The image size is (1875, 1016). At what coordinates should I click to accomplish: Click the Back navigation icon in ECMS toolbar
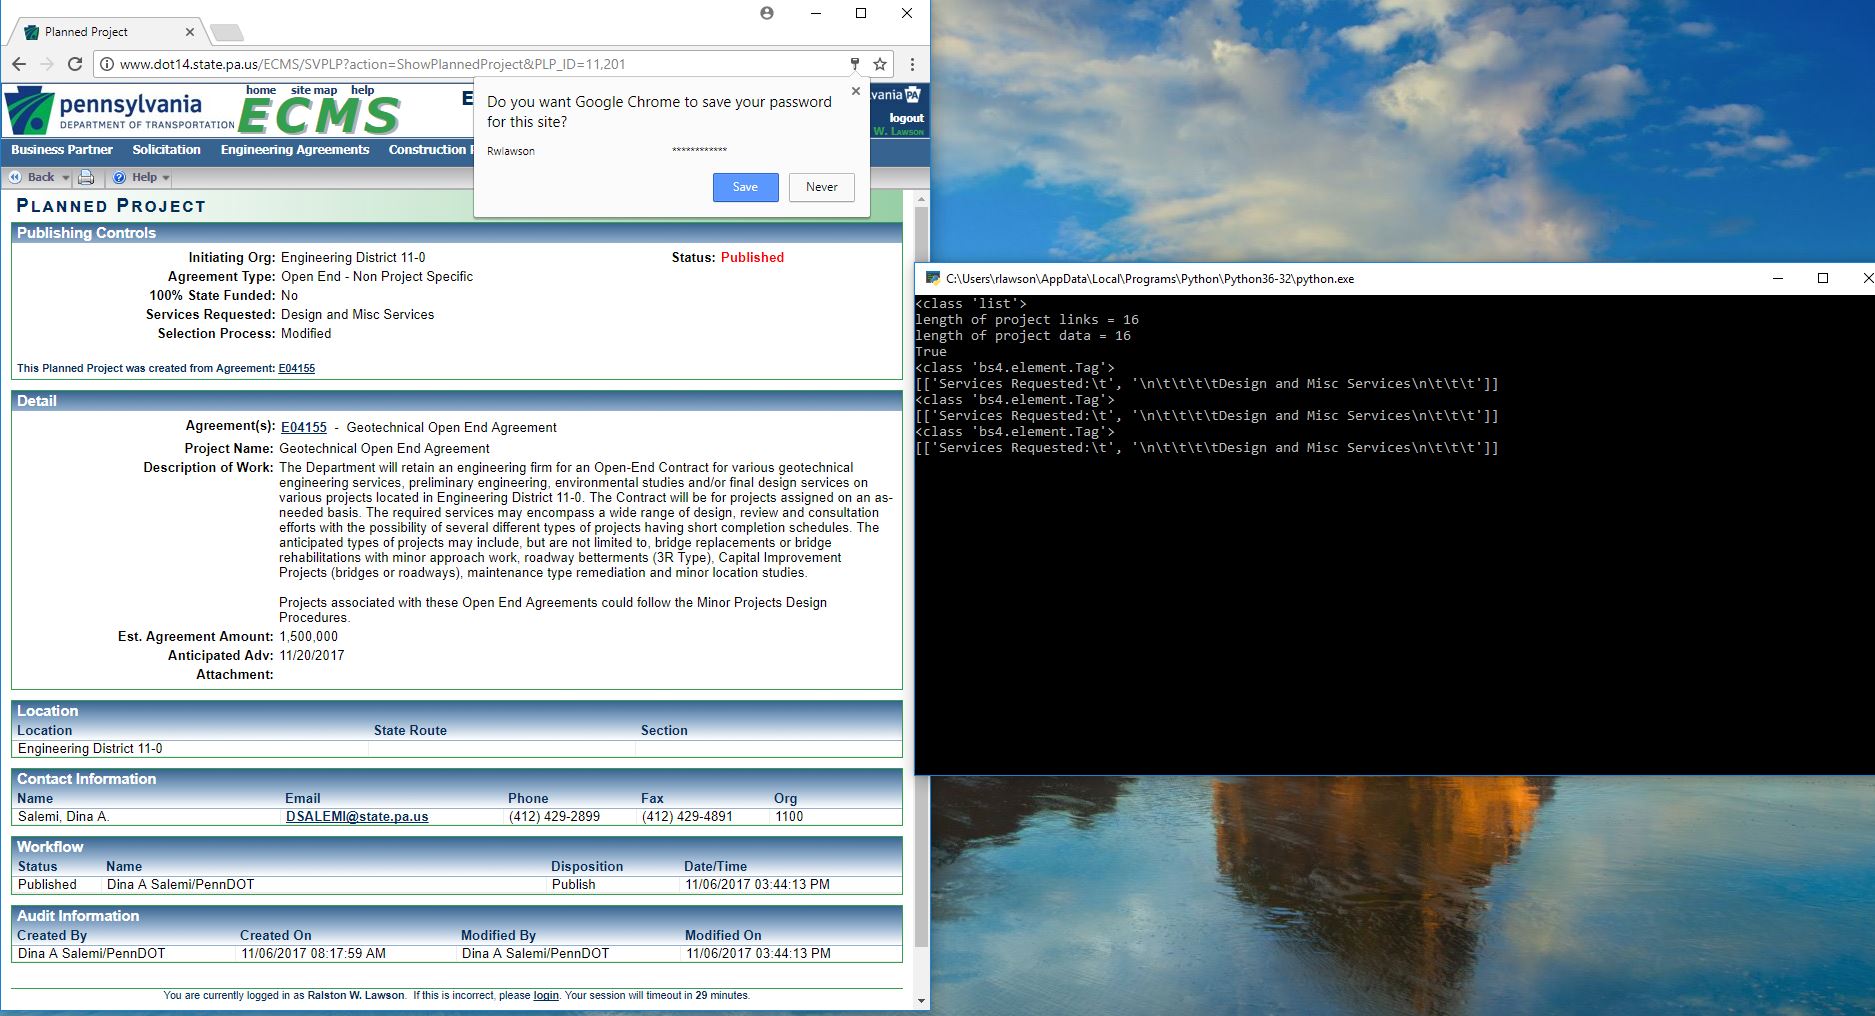14,177
